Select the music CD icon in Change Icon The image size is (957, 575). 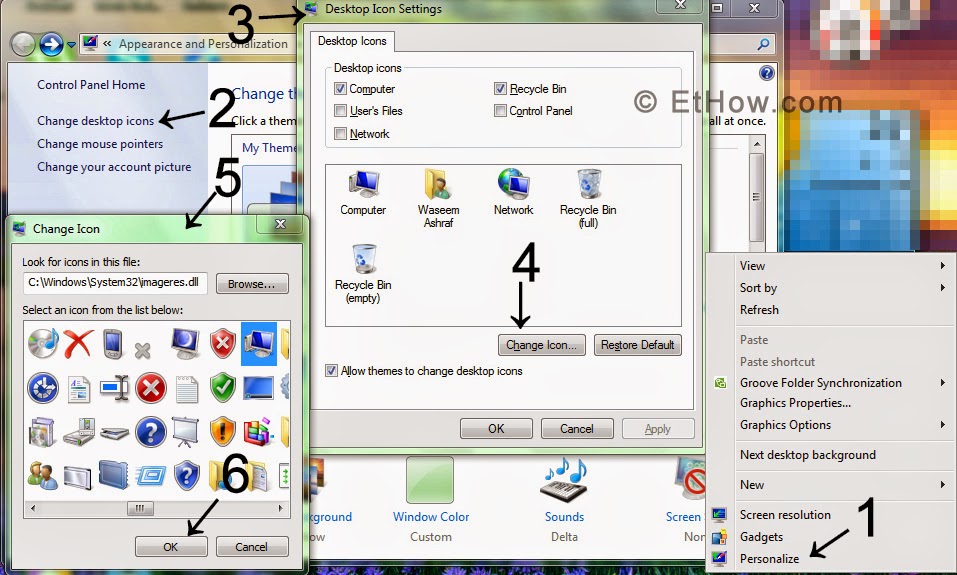(43, 344)
